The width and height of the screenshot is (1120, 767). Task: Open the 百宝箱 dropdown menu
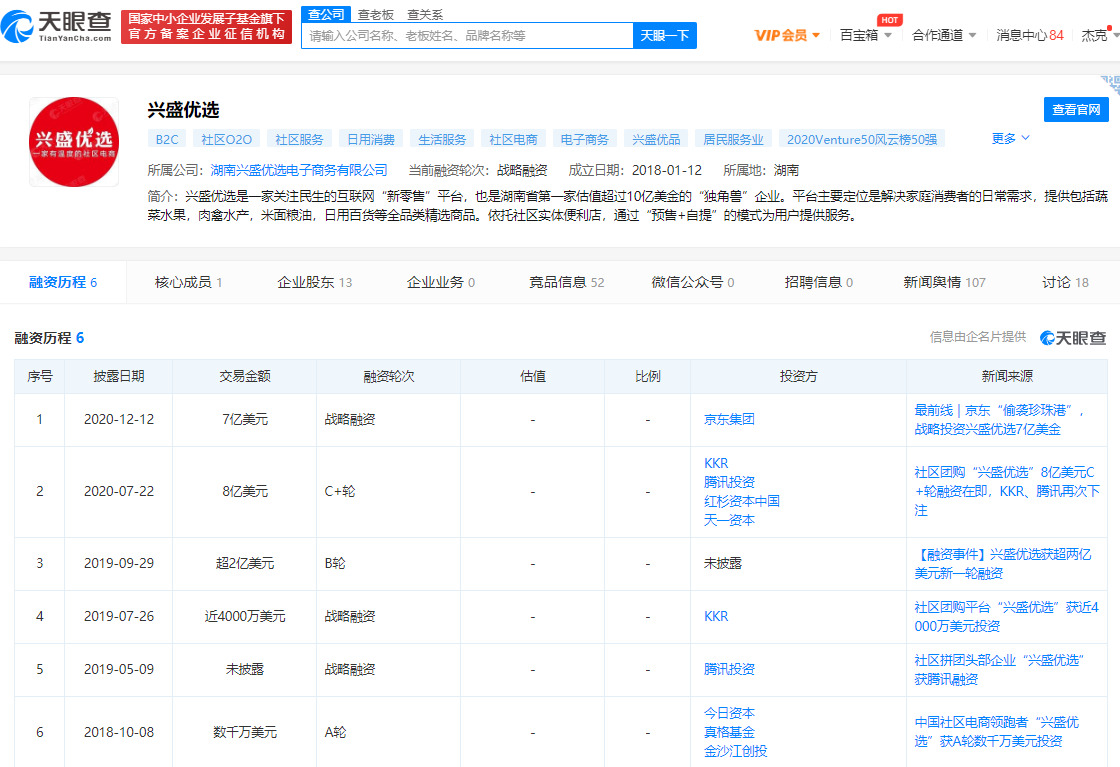coord(866,35)
